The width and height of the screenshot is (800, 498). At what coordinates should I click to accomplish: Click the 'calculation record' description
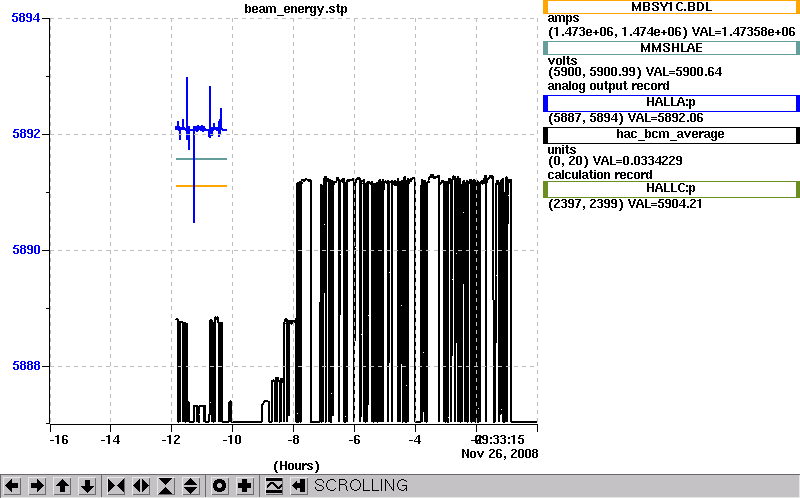pyautogui.click(x=600, y=175)
